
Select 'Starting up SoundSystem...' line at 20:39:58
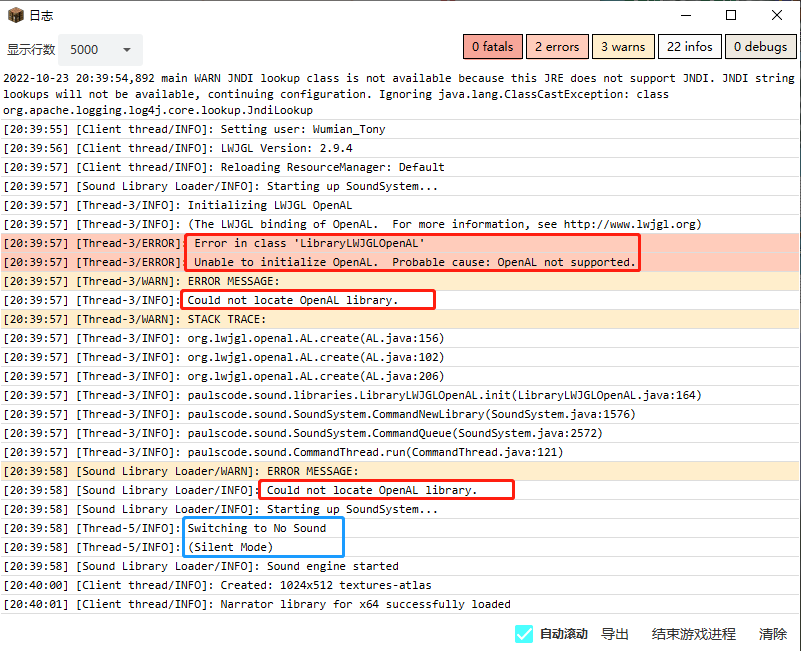pos(400,509)
